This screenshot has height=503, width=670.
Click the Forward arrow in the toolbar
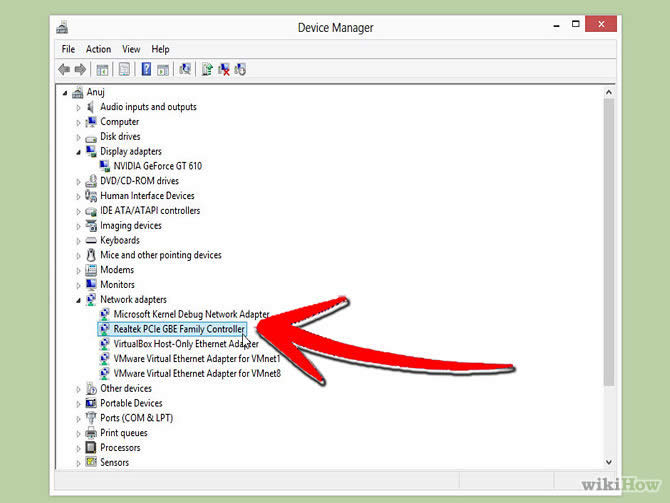click(x=80, y=69)
